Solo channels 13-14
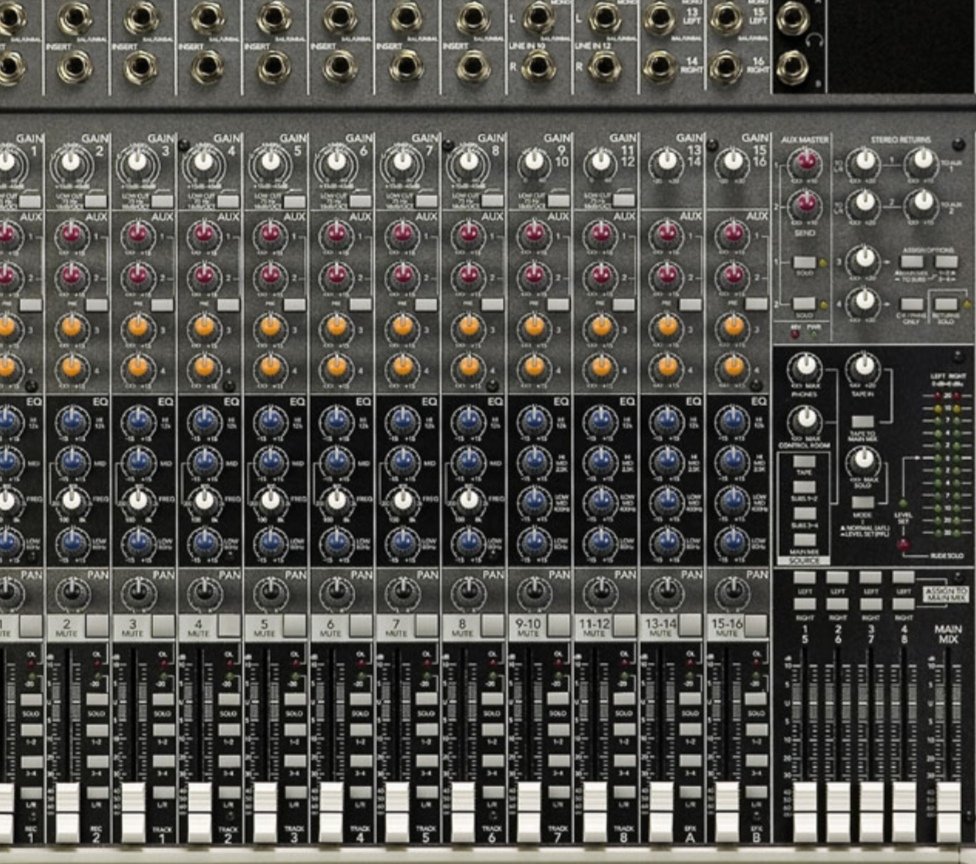Viewport: 976px width, 864px height. 690,700
